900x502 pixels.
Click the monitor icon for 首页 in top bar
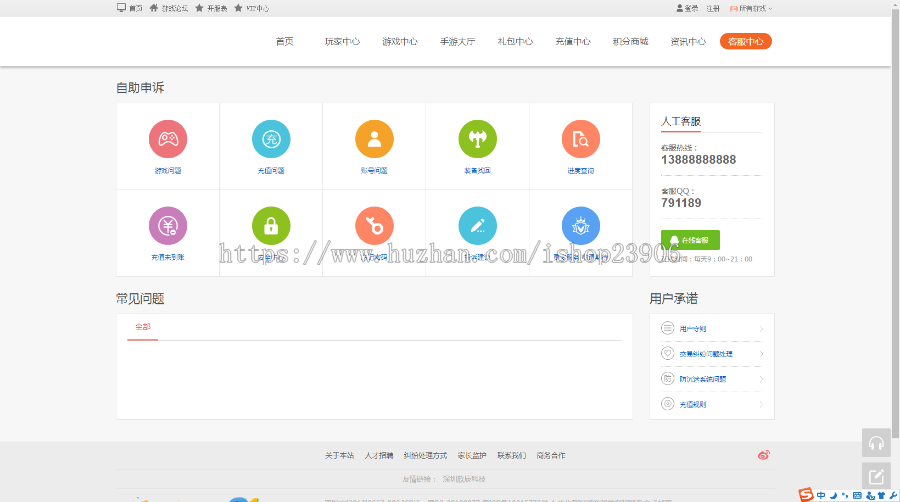(x=121, y=8)
